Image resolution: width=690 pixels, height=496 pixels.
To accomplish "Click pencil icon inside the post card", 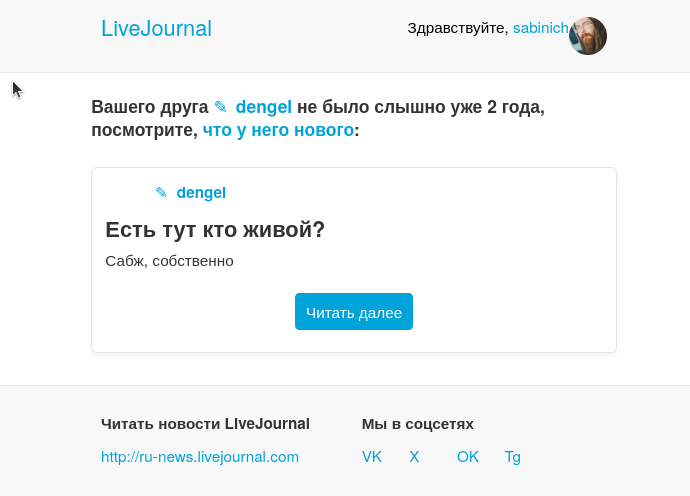I will (161, 192).
